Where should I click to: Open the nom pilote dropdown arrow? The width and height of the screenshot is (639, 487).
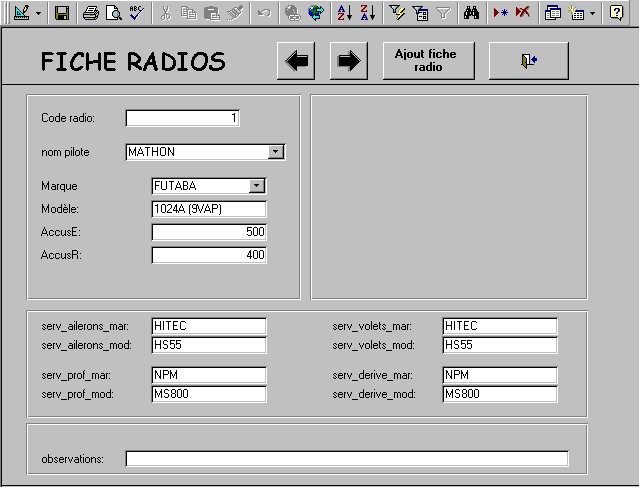[276, 152]
